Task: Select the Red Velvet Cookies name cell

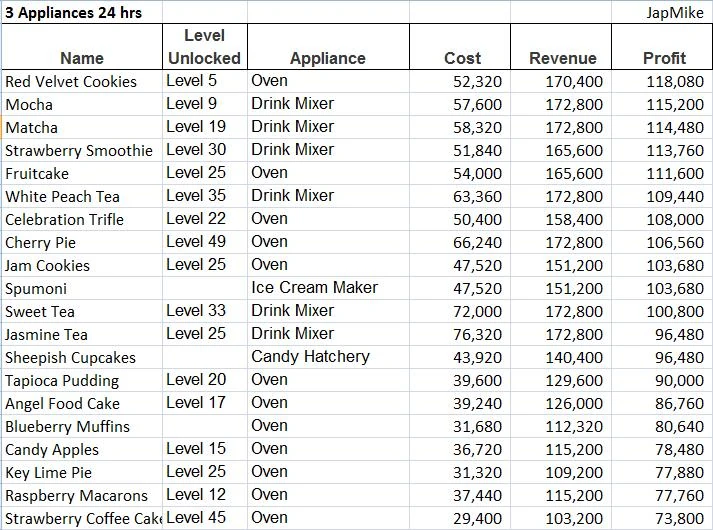Action: point(82,81)
